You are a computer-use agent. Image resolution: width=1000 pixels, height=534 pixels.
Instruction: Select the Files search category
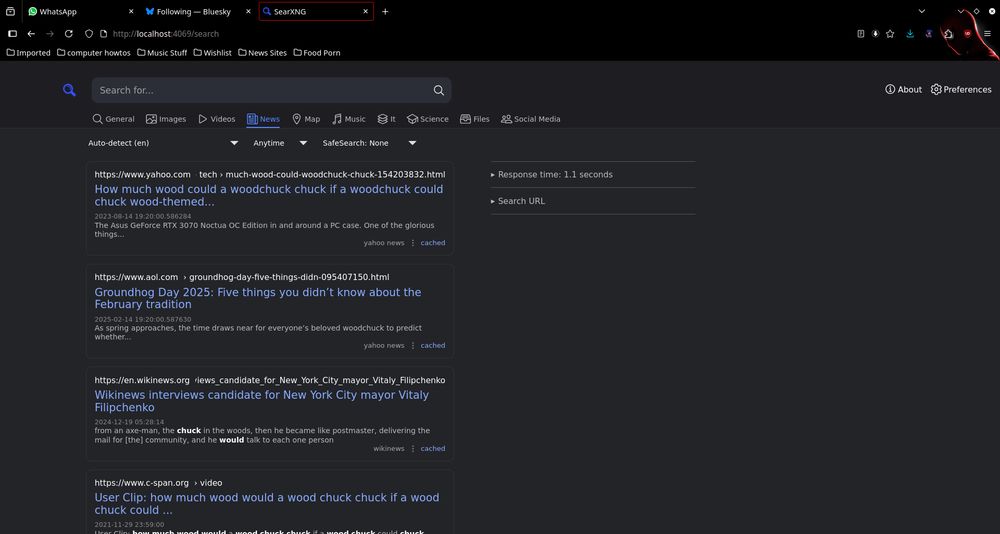pos(475,119)
